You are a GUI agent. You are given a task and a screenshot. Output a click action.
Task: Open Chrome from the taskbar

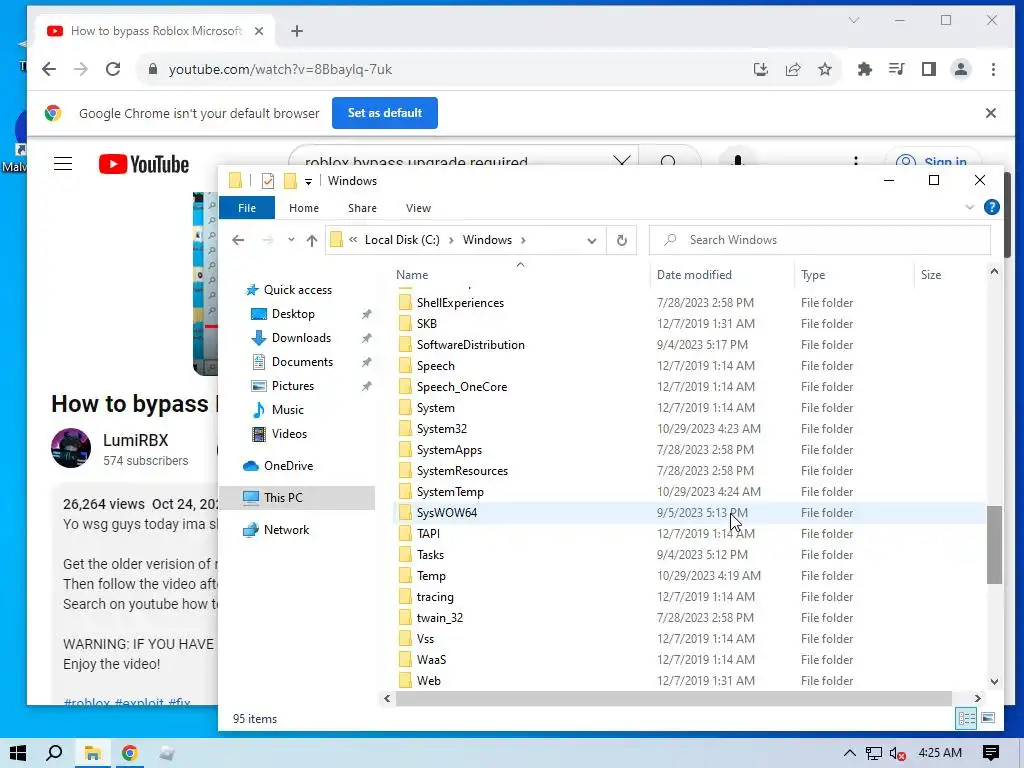coord(129,754)
